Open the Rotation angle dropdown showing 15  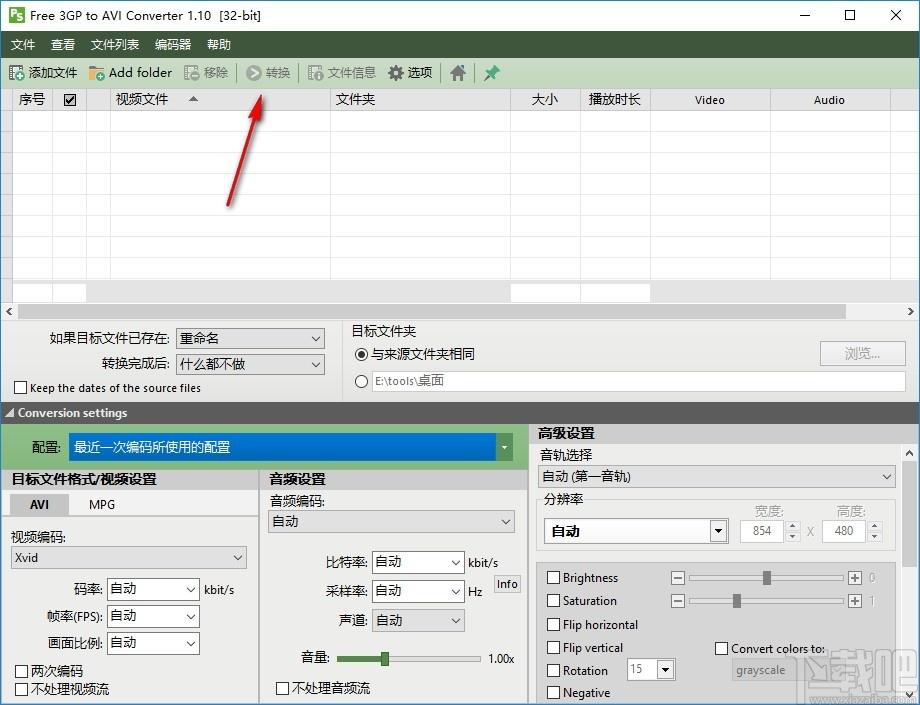(x=665, y=669)
